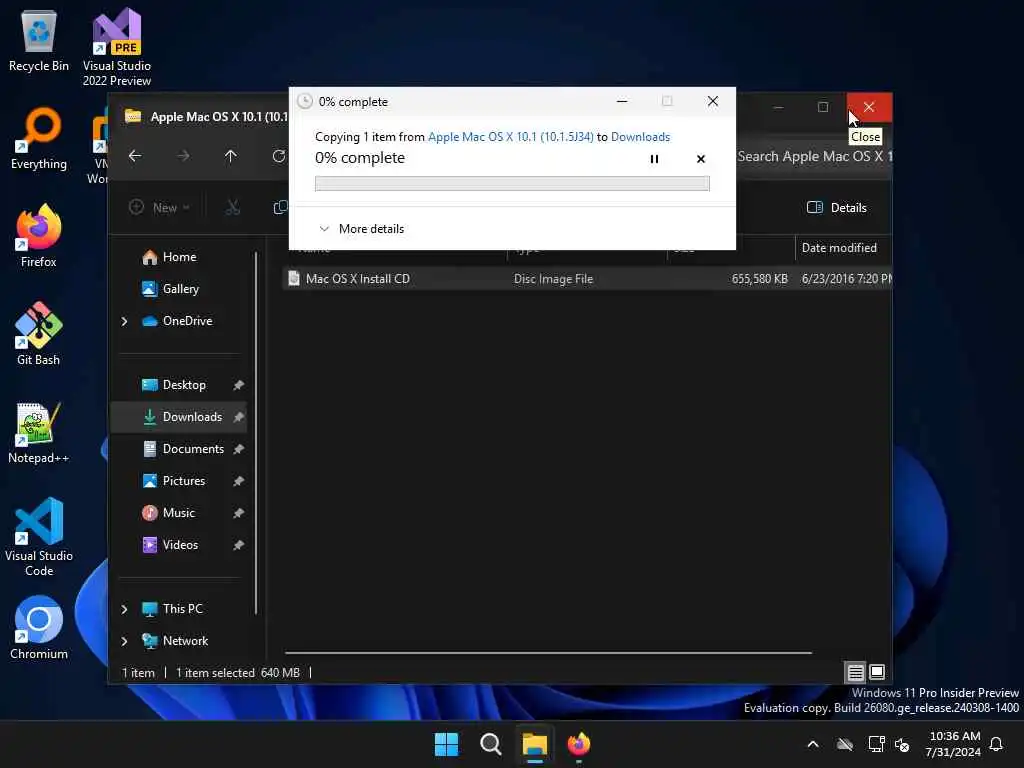Screen dimensions: 1024x768
Task: Open the Recycle Bin desktop icon
Action: tap(39, 41)
